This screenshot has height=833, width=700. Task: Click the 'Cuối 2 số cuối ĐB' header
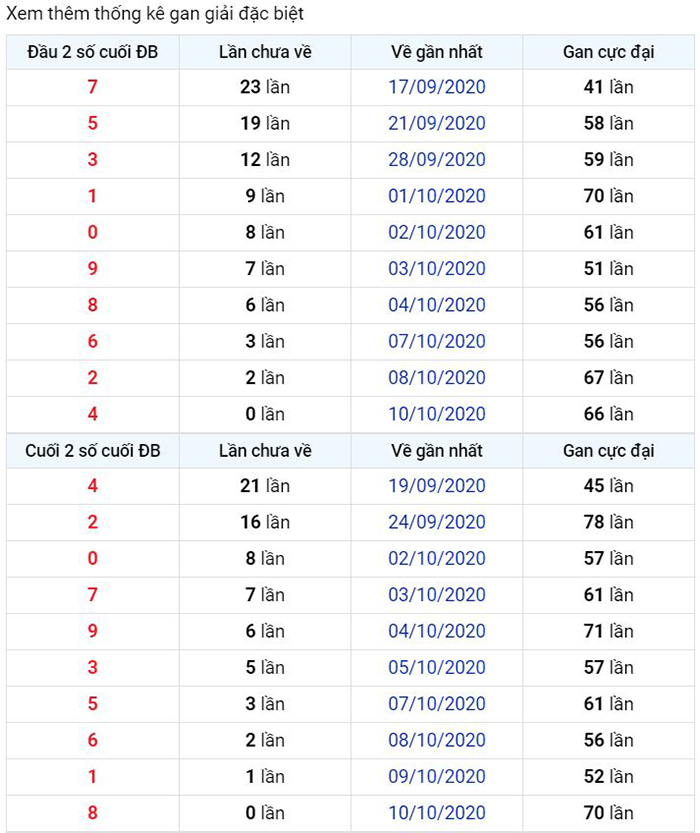point(92,450)
